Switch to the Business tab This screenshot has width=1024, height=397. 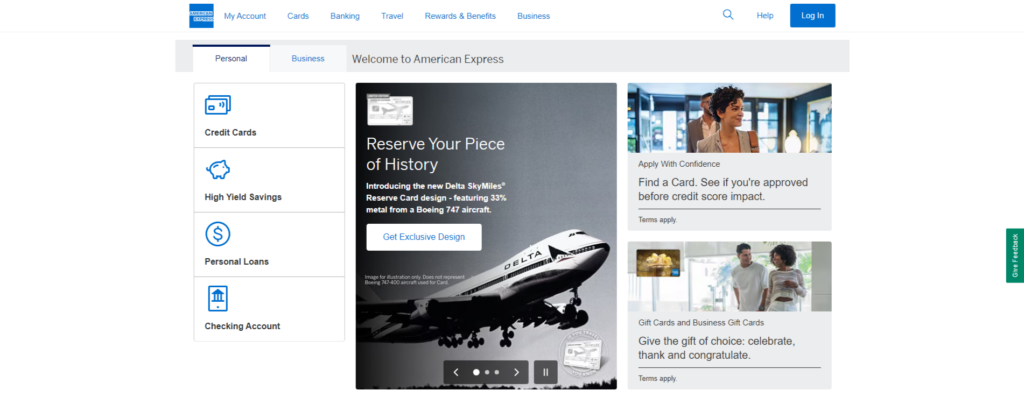point(308,58)
